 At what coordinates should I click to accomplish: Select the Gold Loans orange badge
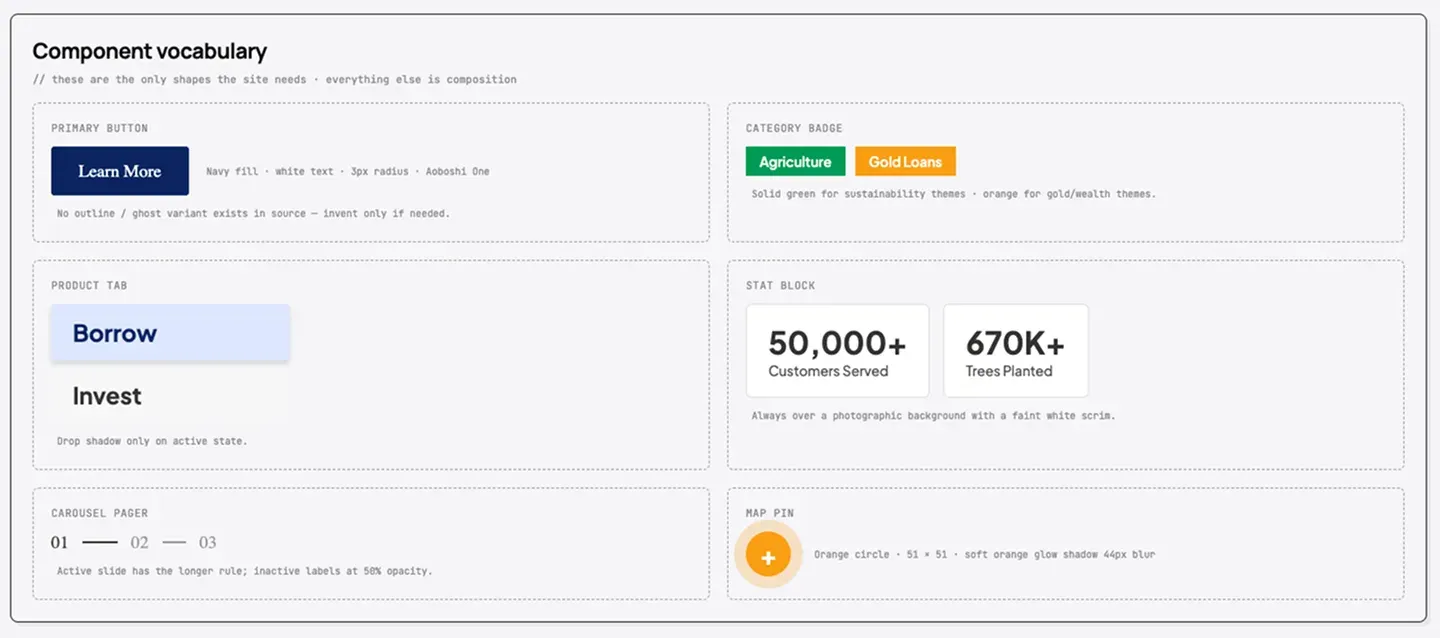pyautogui.click(x=905, y=162)
